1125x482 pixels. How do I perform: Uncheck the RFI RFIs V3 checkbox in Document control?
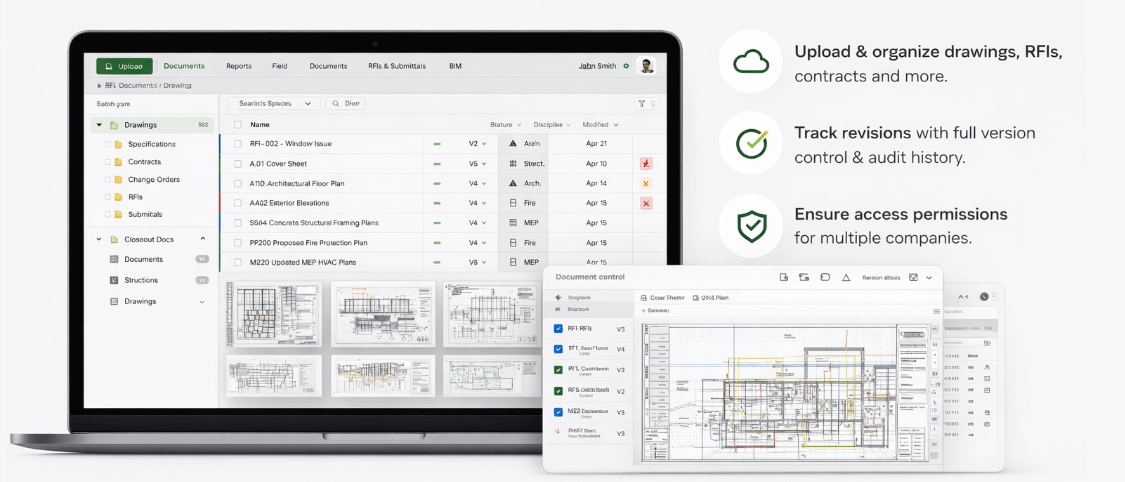coord(558,329)
